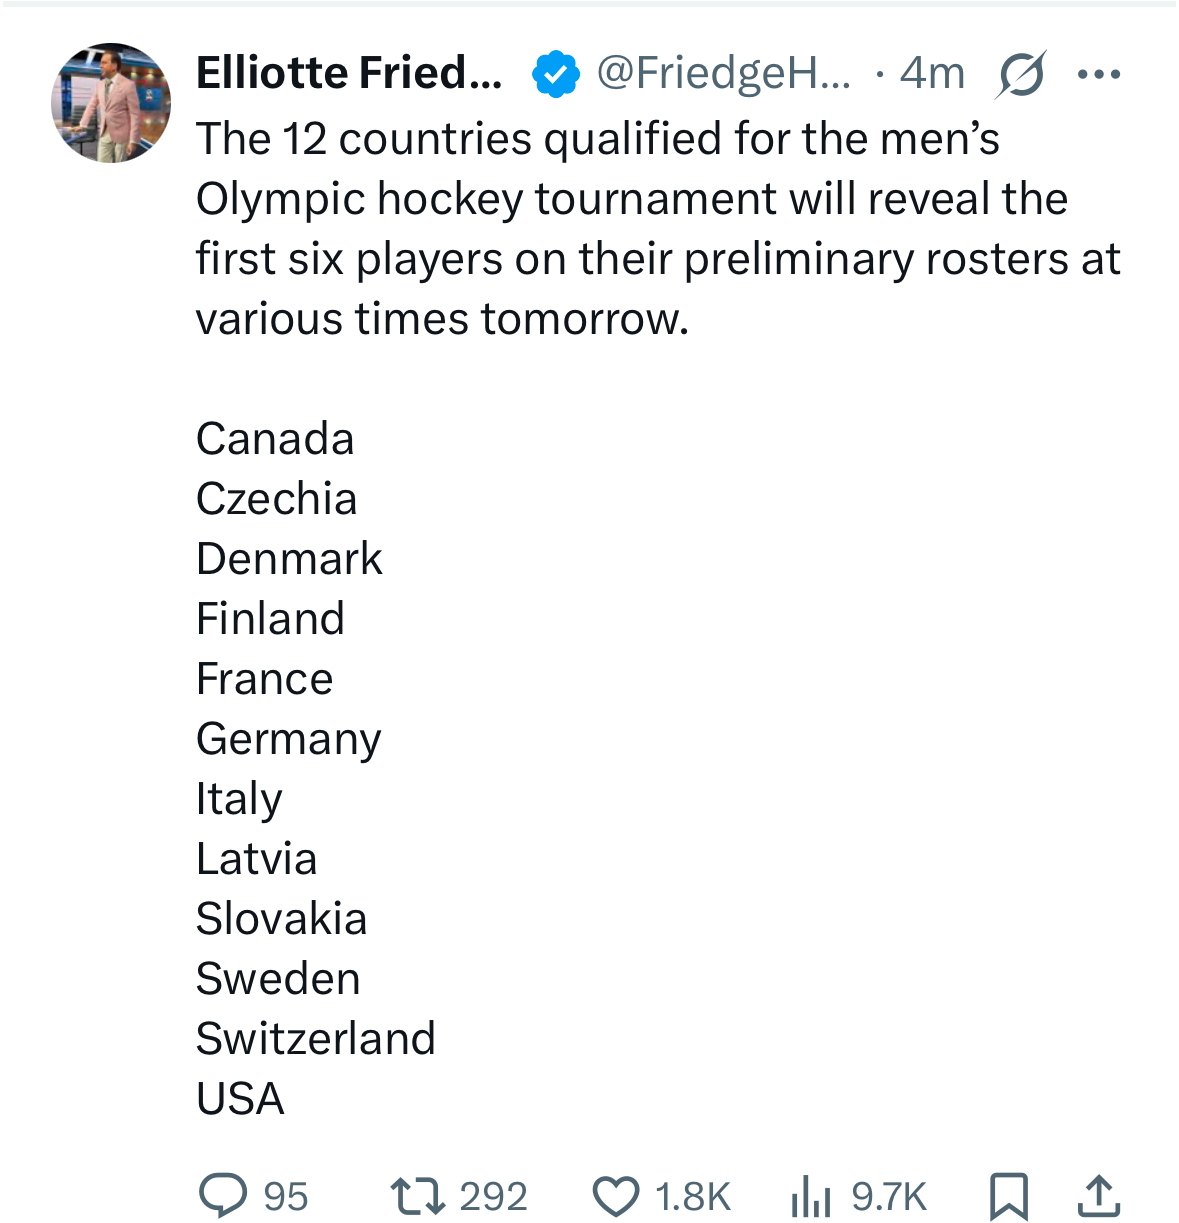
Task: Click the 95 replies count
Action: 286,1196
